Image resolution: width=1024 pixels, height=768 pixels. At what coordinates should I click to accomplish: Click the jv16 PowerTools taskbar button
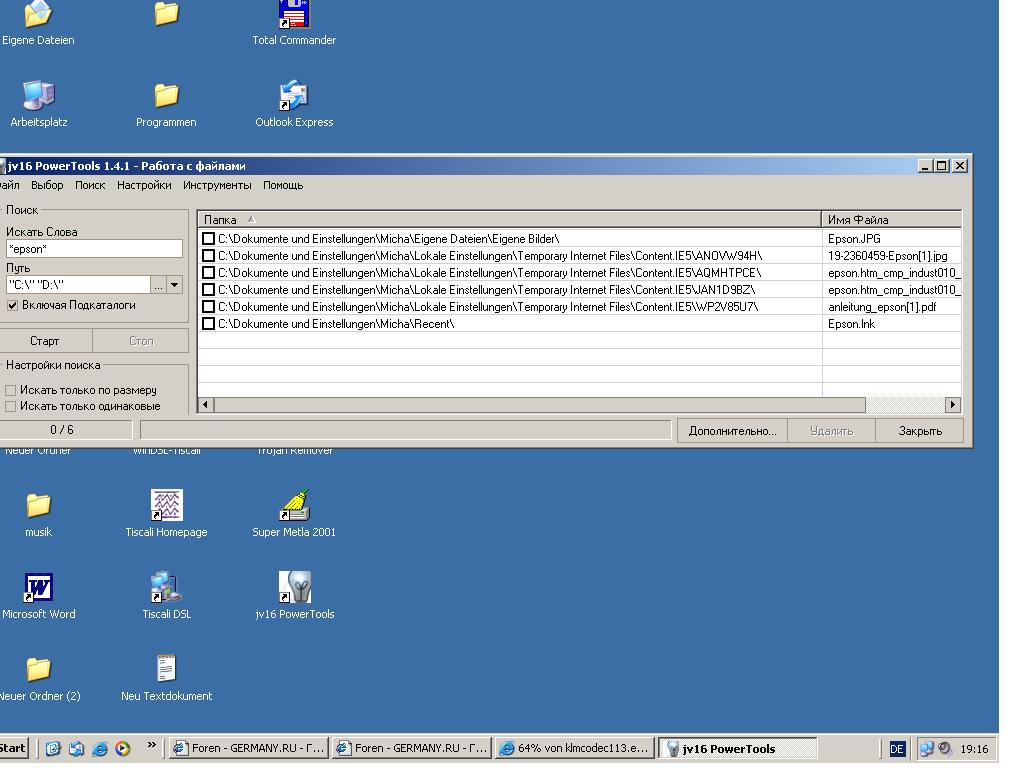[738, 748]
